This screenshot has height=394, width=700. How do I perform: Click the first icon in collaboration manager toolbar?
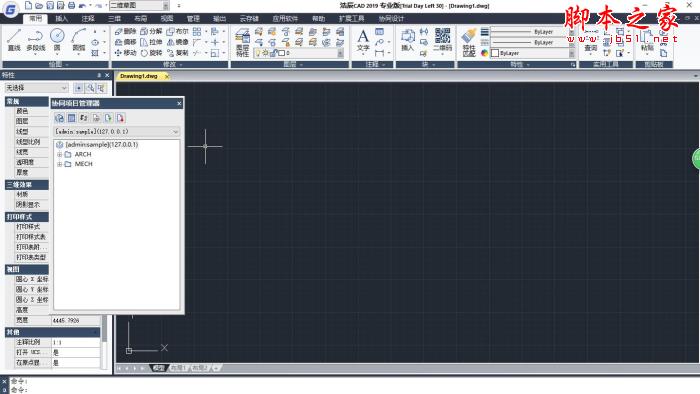tap(59, 118)
